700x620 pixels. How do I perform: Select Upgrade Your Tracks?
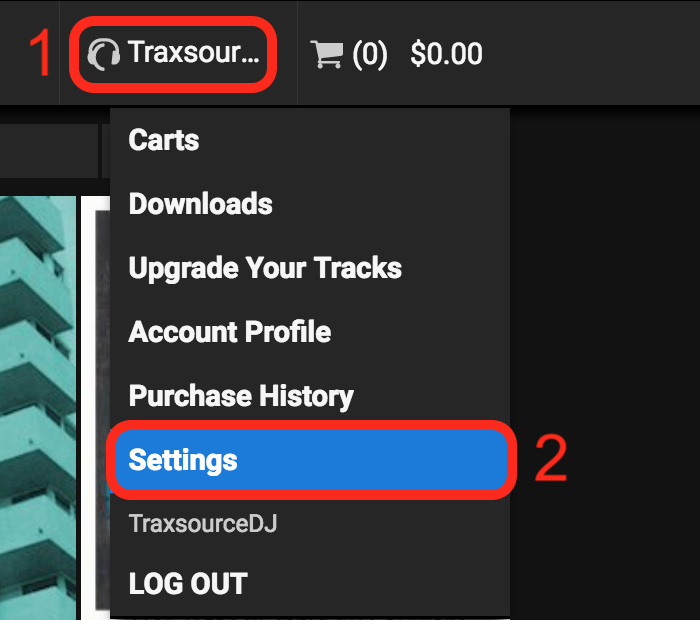265,268
